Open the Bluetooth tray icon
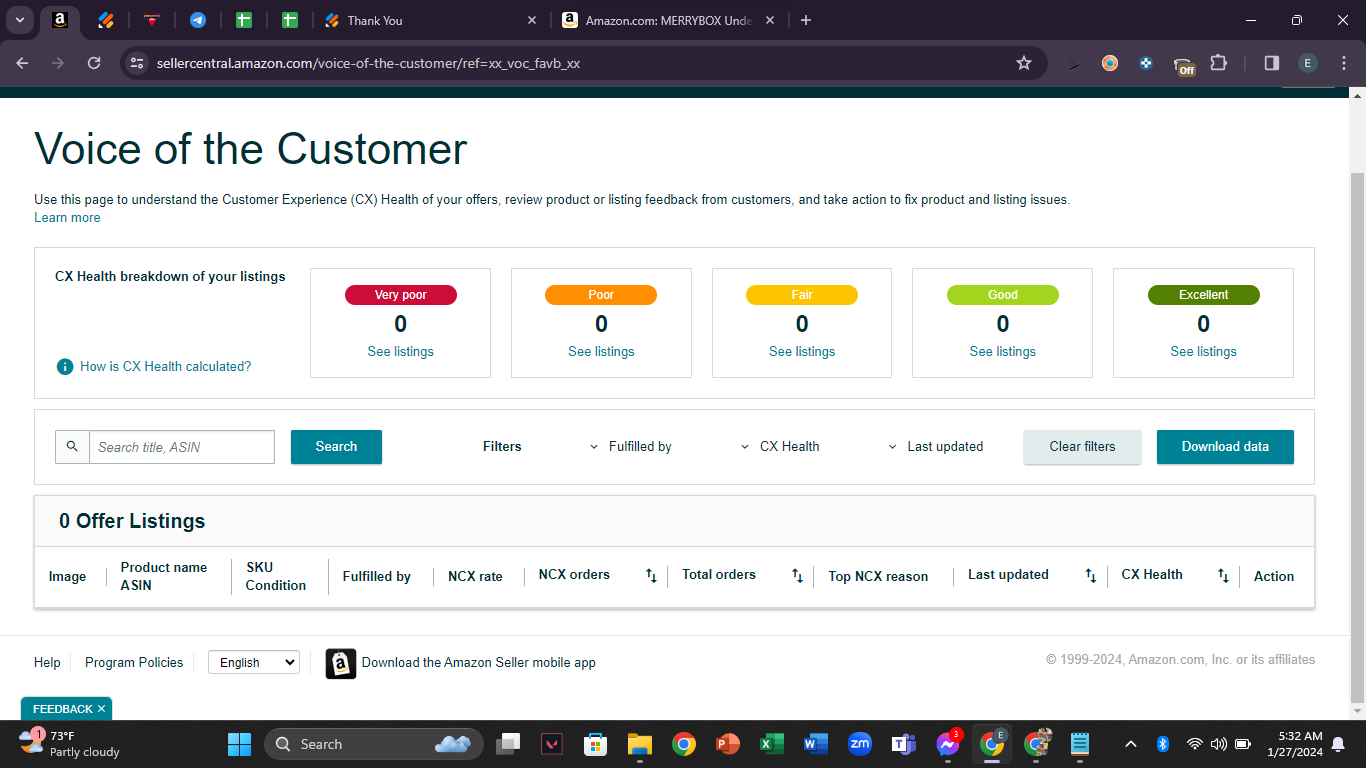The image size is (1366, 768). pos(1163,744)
